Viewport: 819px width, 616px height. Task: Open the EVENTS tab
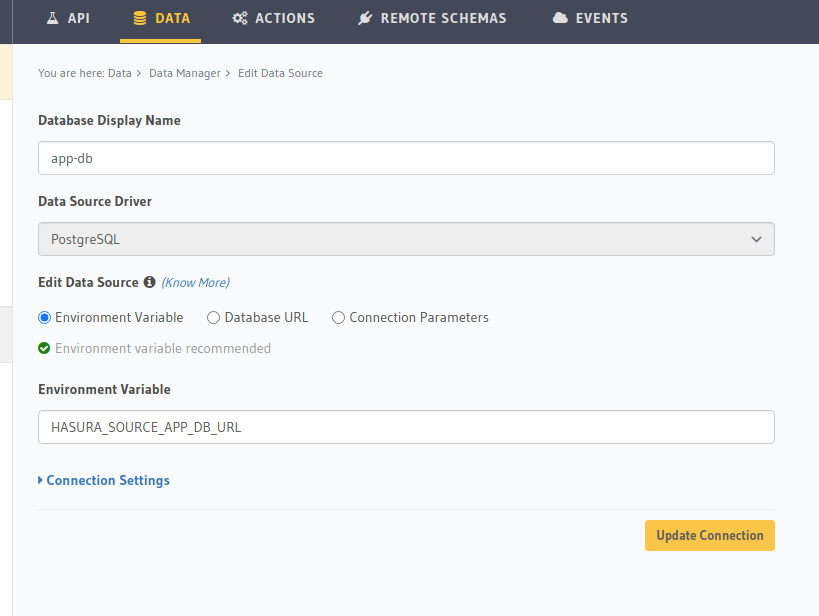590,19
